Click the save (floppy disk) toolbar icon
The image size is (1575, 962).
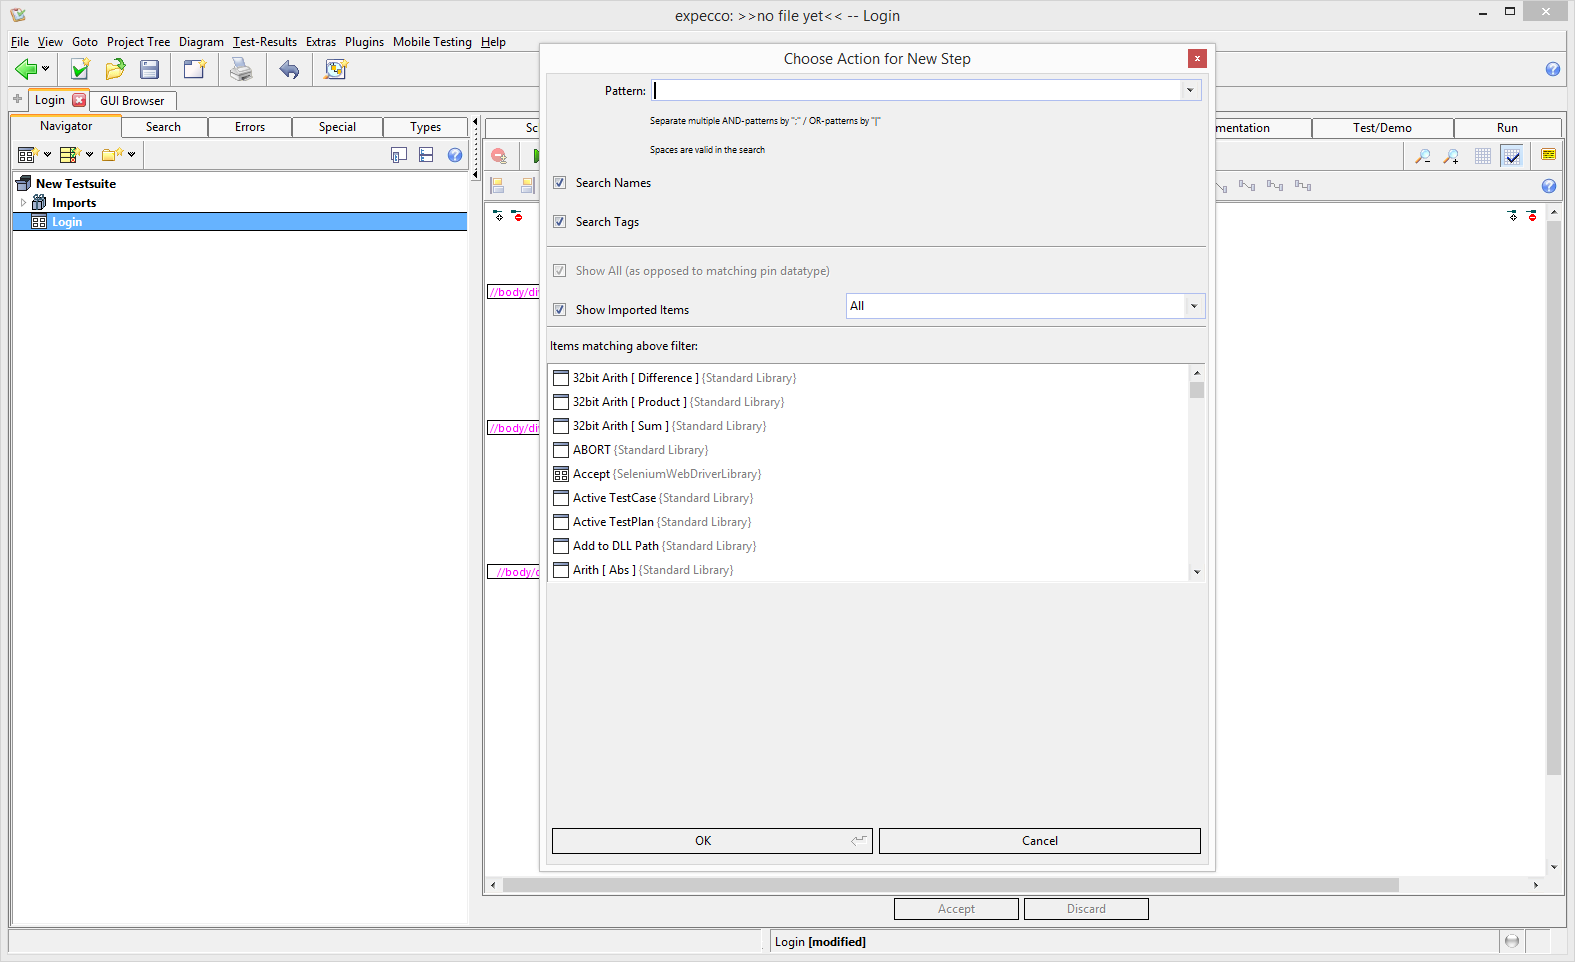point(150,69)
